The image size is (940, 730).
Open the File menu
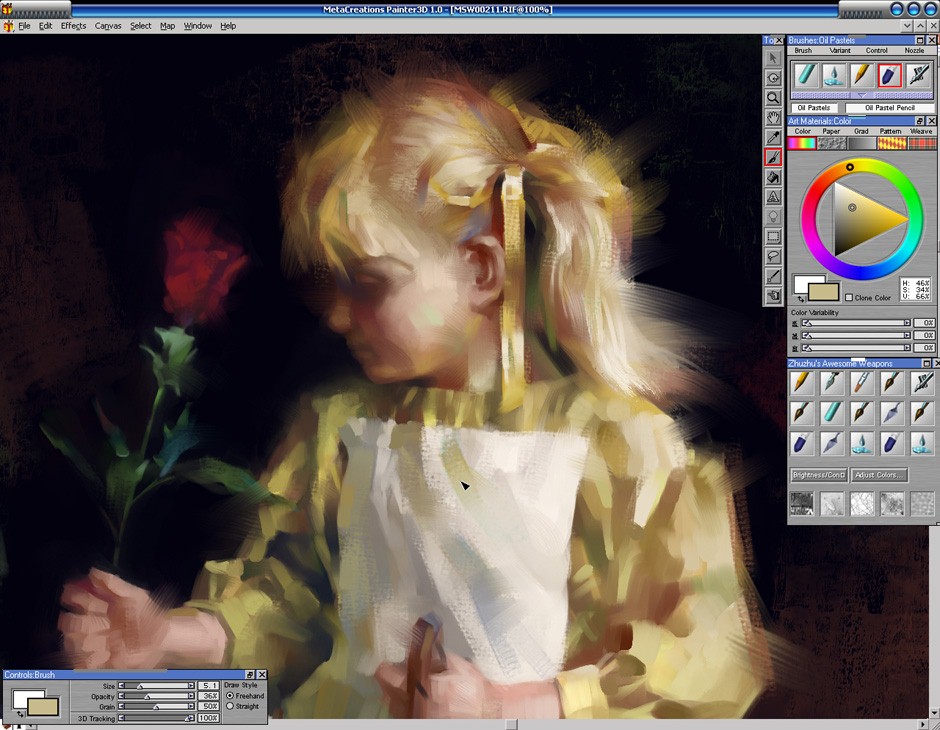coord(24,26)
